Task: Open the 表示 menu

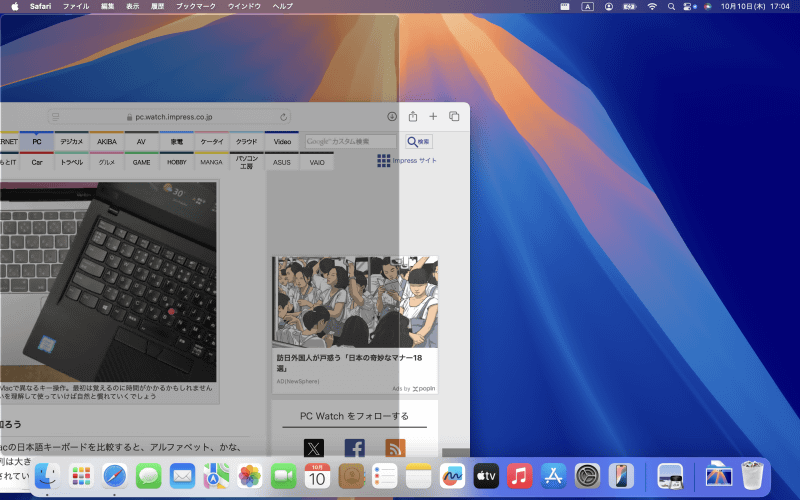Action: pyautogui.click(x=133, y=6)
